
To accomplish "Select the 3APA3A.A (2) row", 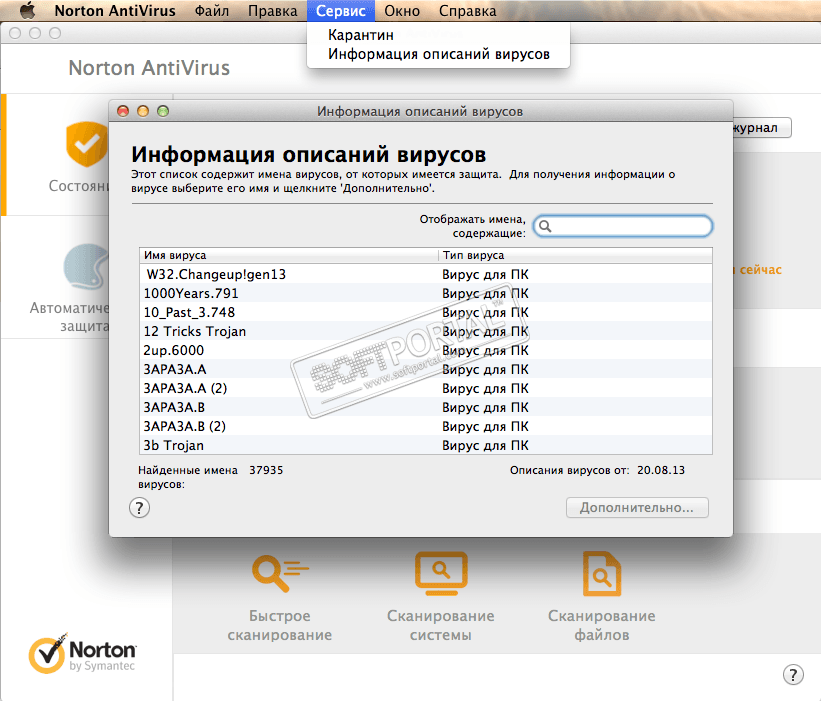I will 426,388.
